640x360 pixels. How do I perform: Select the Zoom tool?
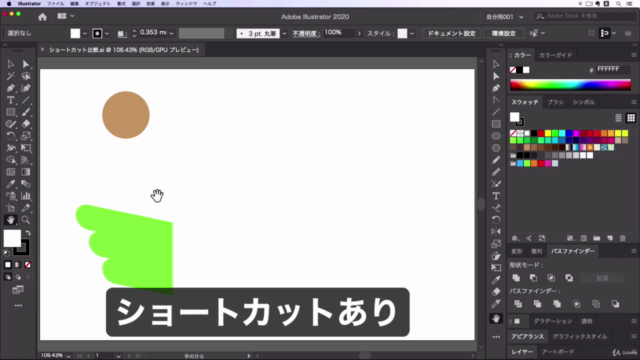26,220
